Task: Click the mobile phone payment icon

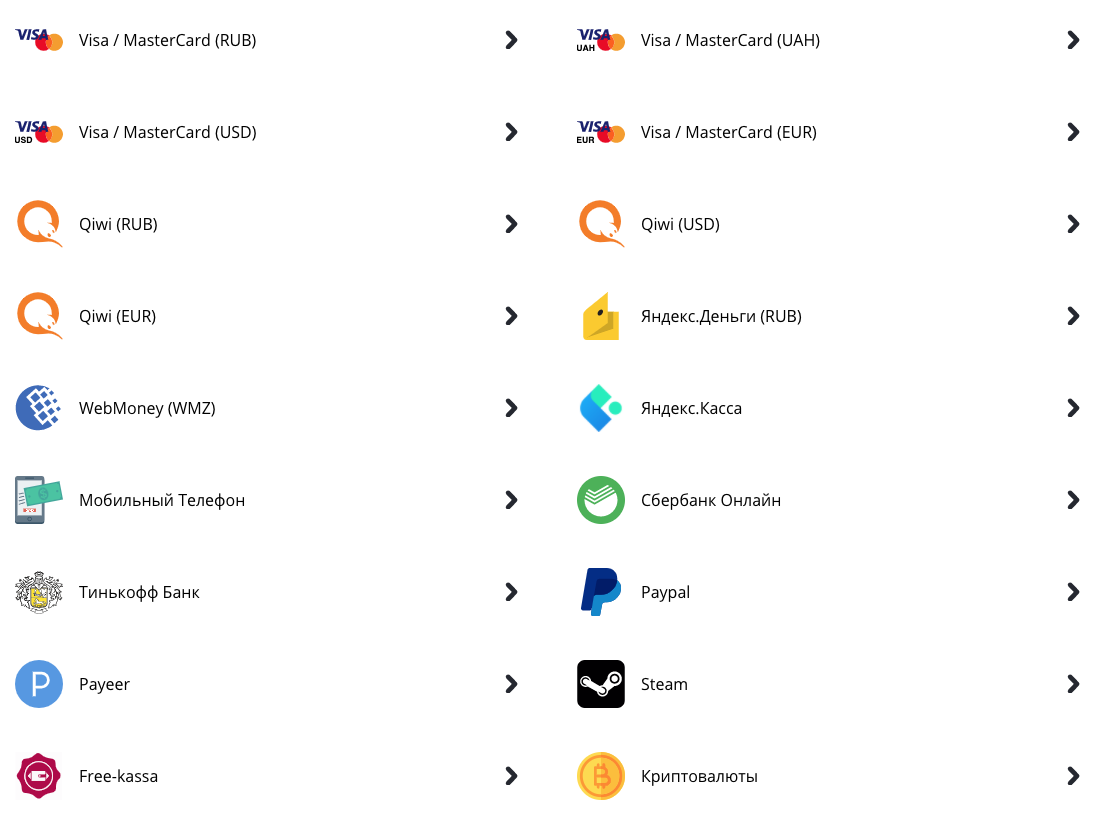Action: [39, 500]
